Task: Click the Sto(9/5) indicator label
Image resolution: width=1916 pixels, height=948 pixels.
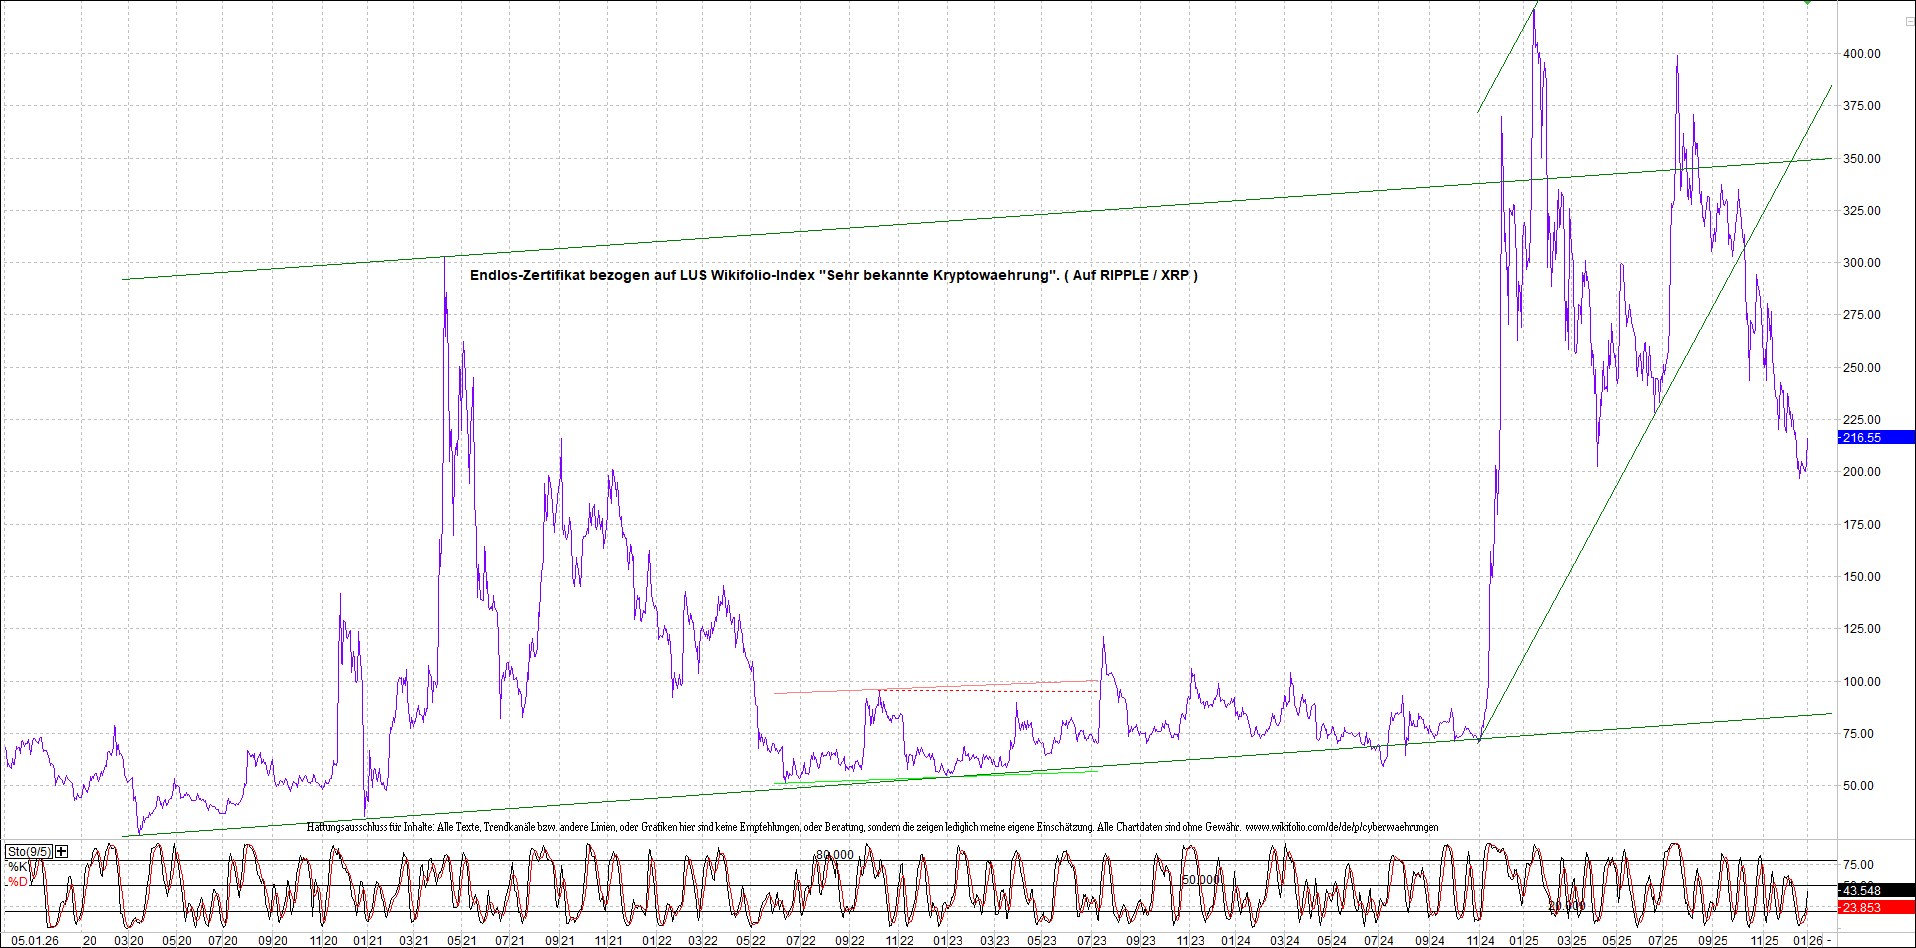Action: pyautogui.click(x=29, y=852)
